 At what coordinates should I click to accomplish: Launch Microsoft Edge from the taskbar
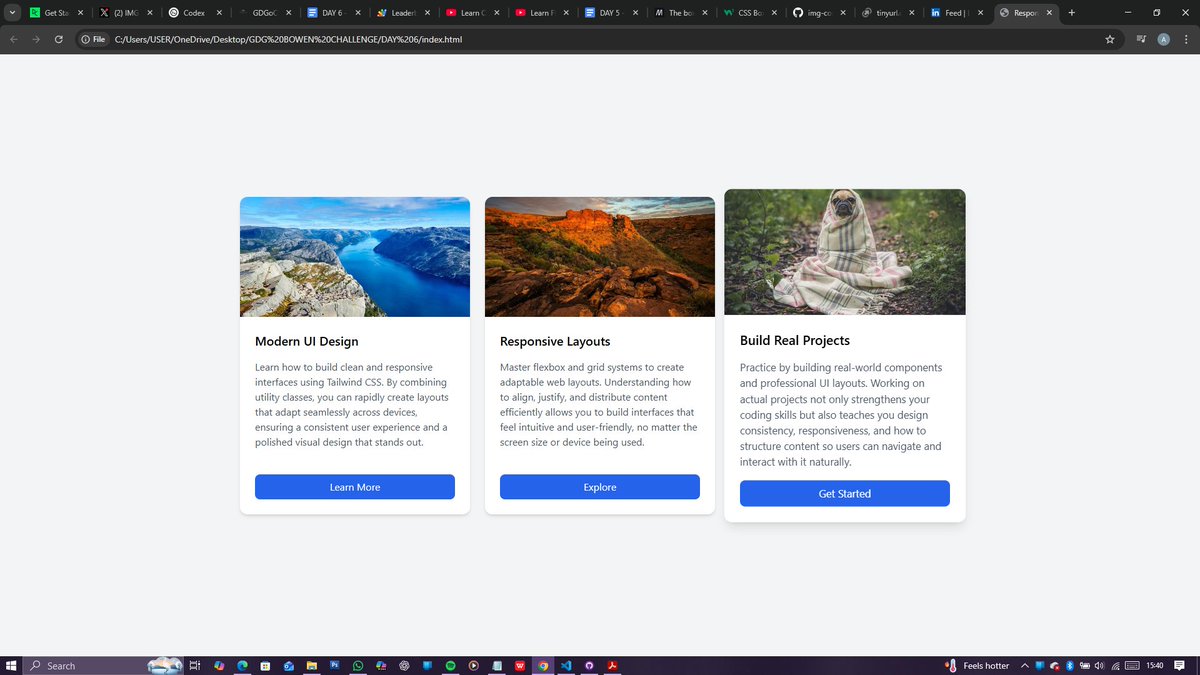(x=242, y=665)
